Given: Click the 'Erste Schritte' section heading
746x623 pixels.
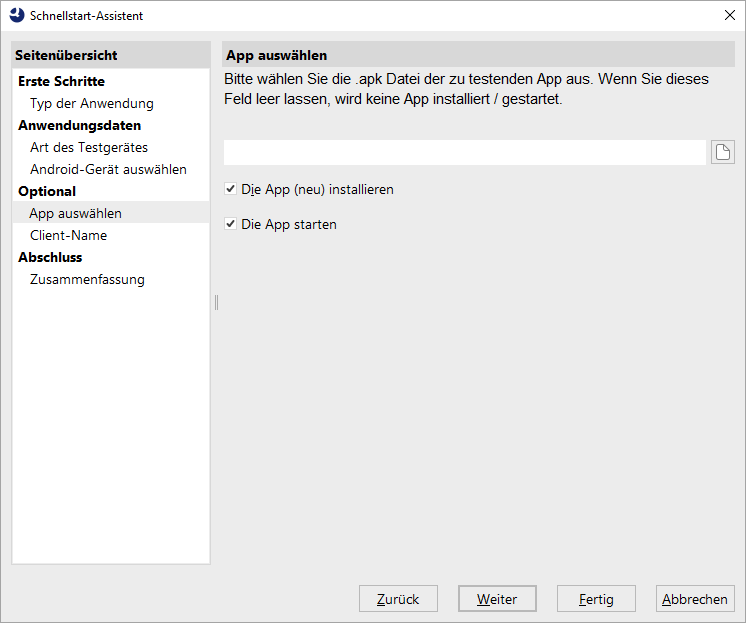Looking at the screenshot, I should coord(61,81).
